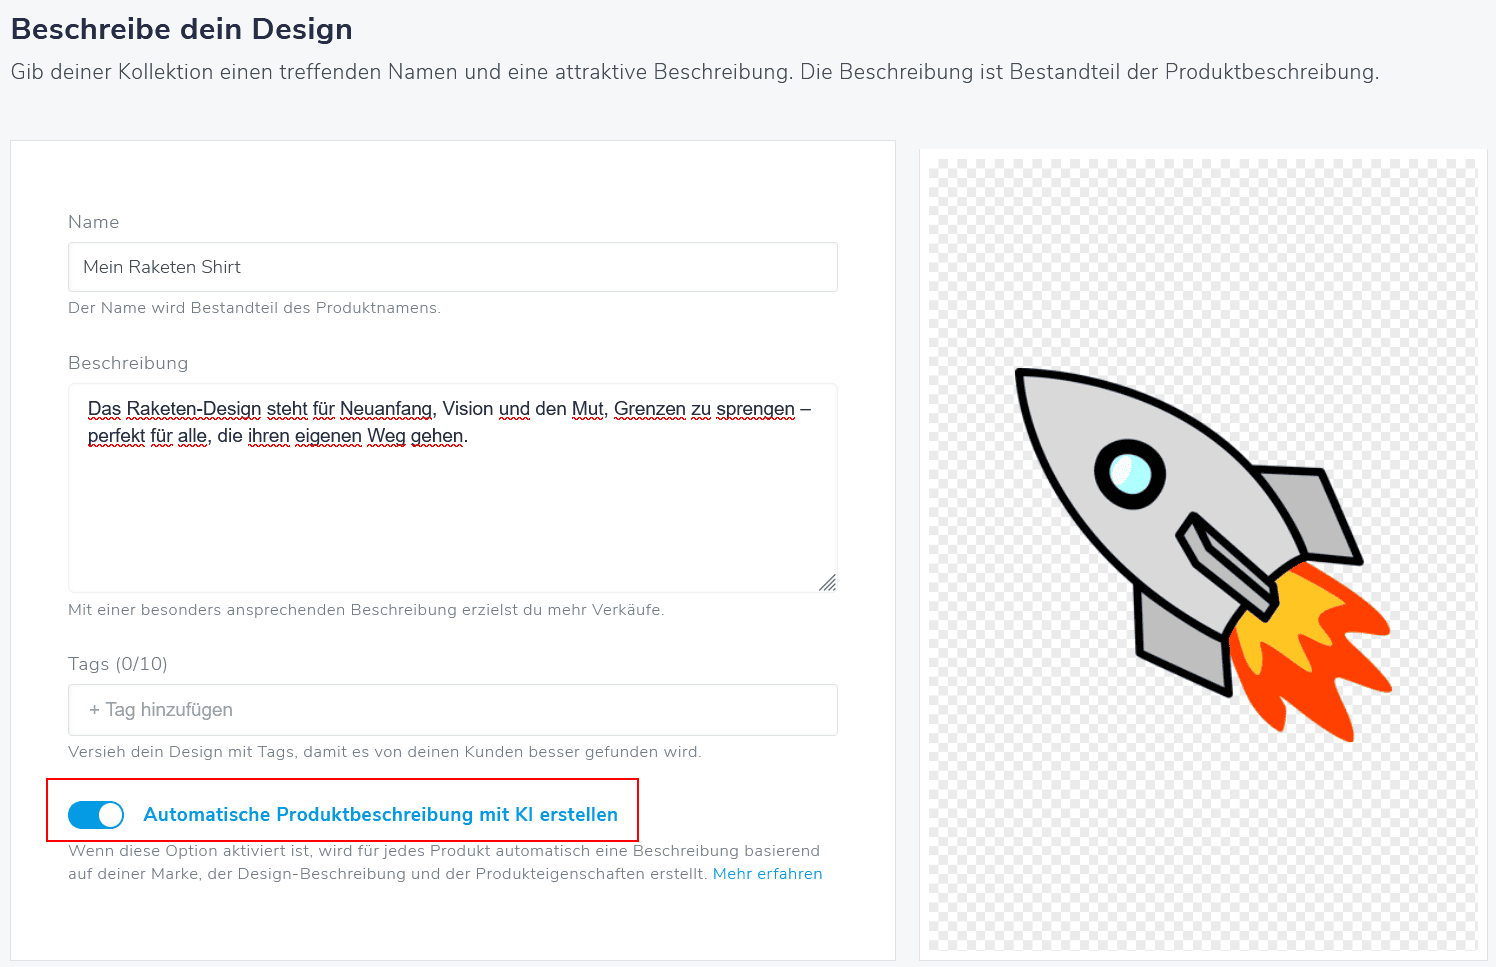1496x967 pixels.
Task: Click the 'Wenn diese Option aktiviert ist' explanation text
Action: pyautogui.click(x=444, y=862)
